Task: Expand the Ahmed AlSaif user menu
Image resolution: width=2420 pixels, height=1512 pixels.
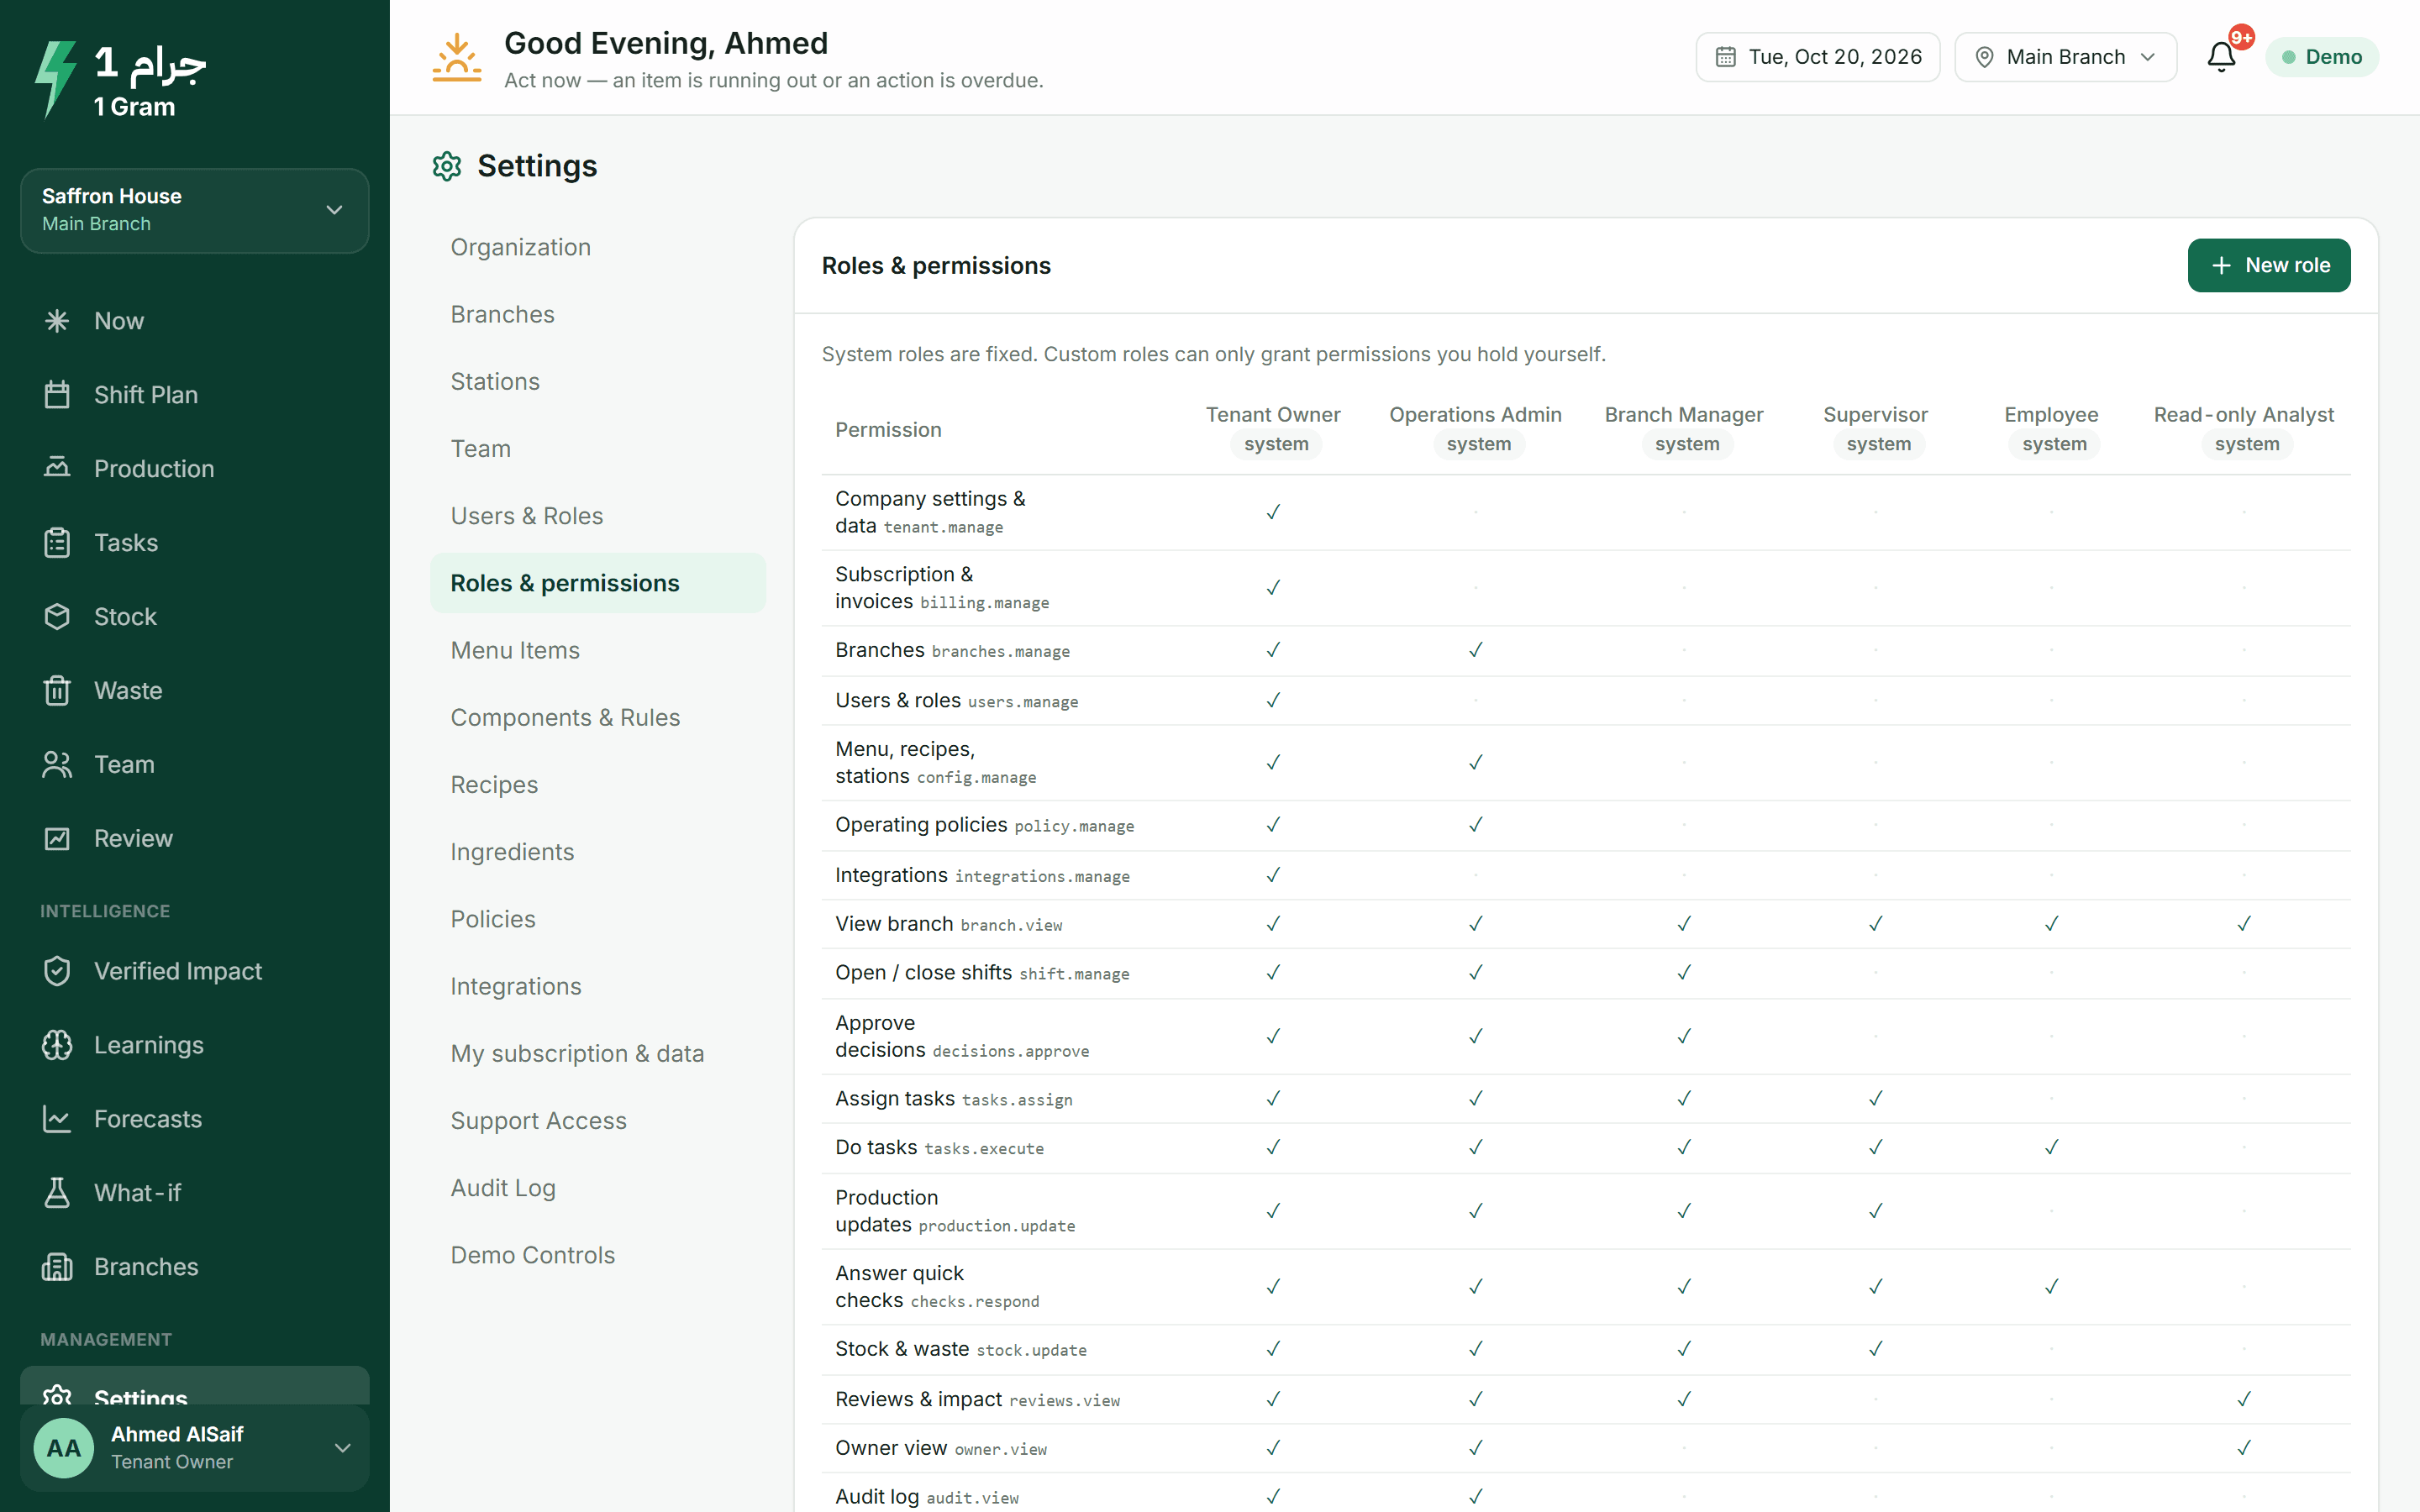Action: (194, 1448)
